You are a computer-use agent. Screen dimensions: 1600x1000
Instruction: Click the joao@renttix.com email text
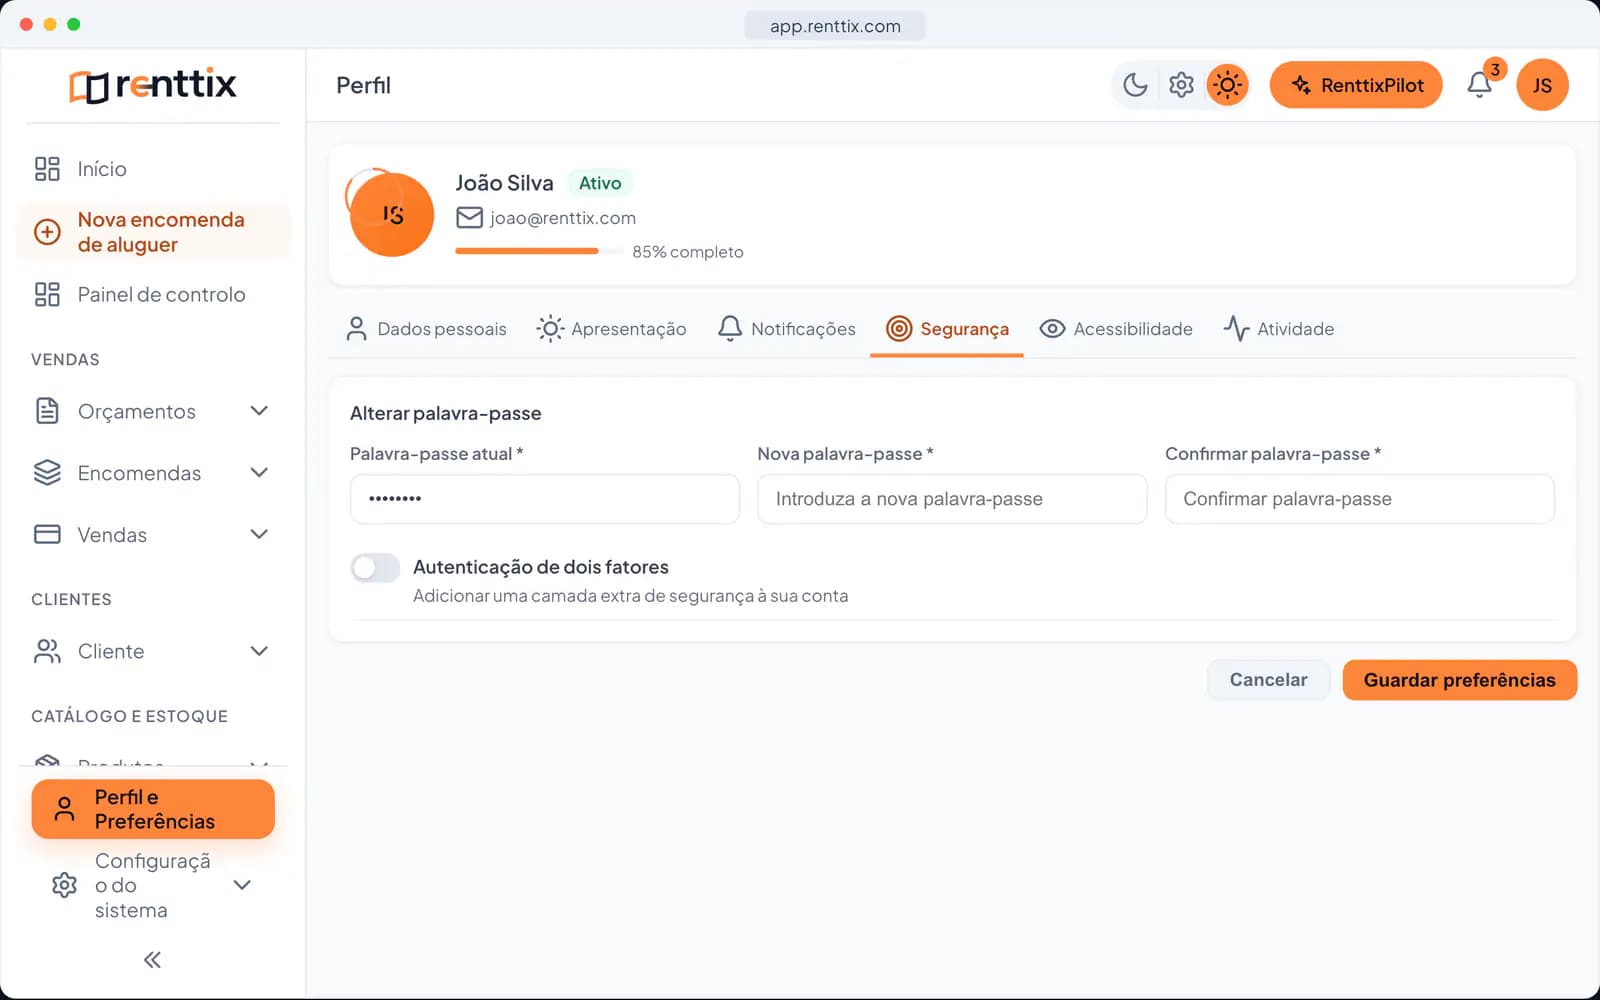click(563, 218)
